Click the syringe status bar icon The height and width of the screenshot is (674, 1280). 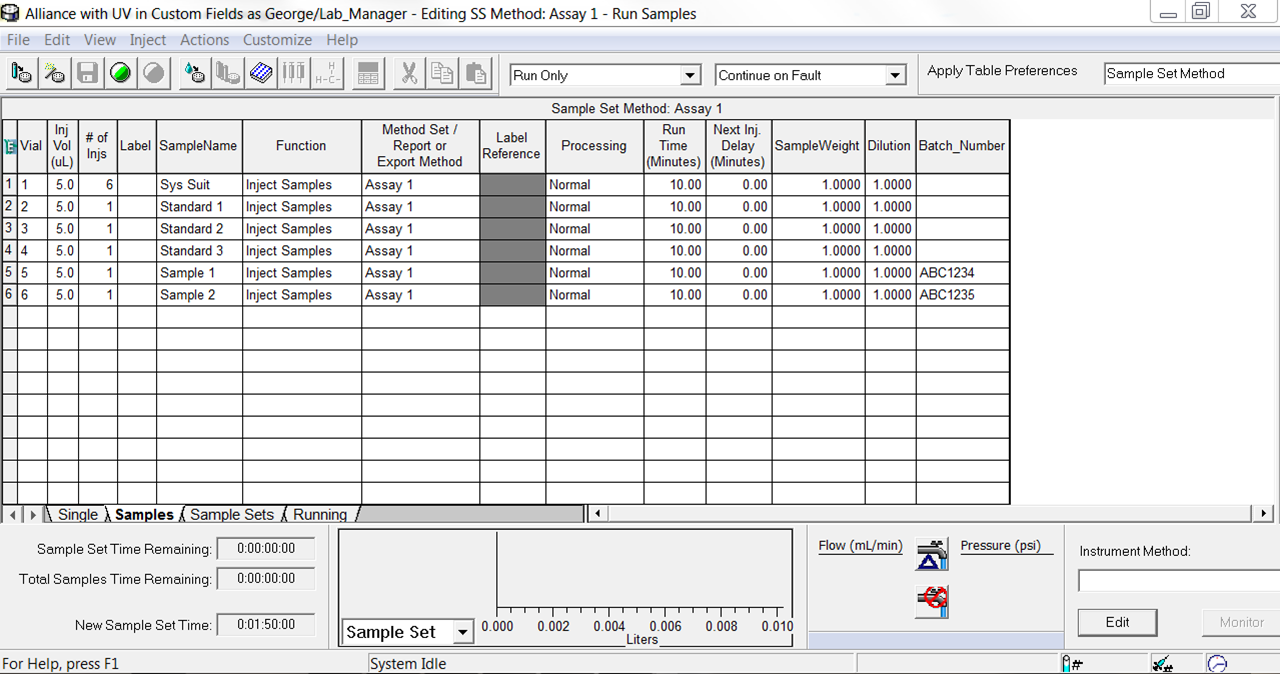tap(1161, 664)
